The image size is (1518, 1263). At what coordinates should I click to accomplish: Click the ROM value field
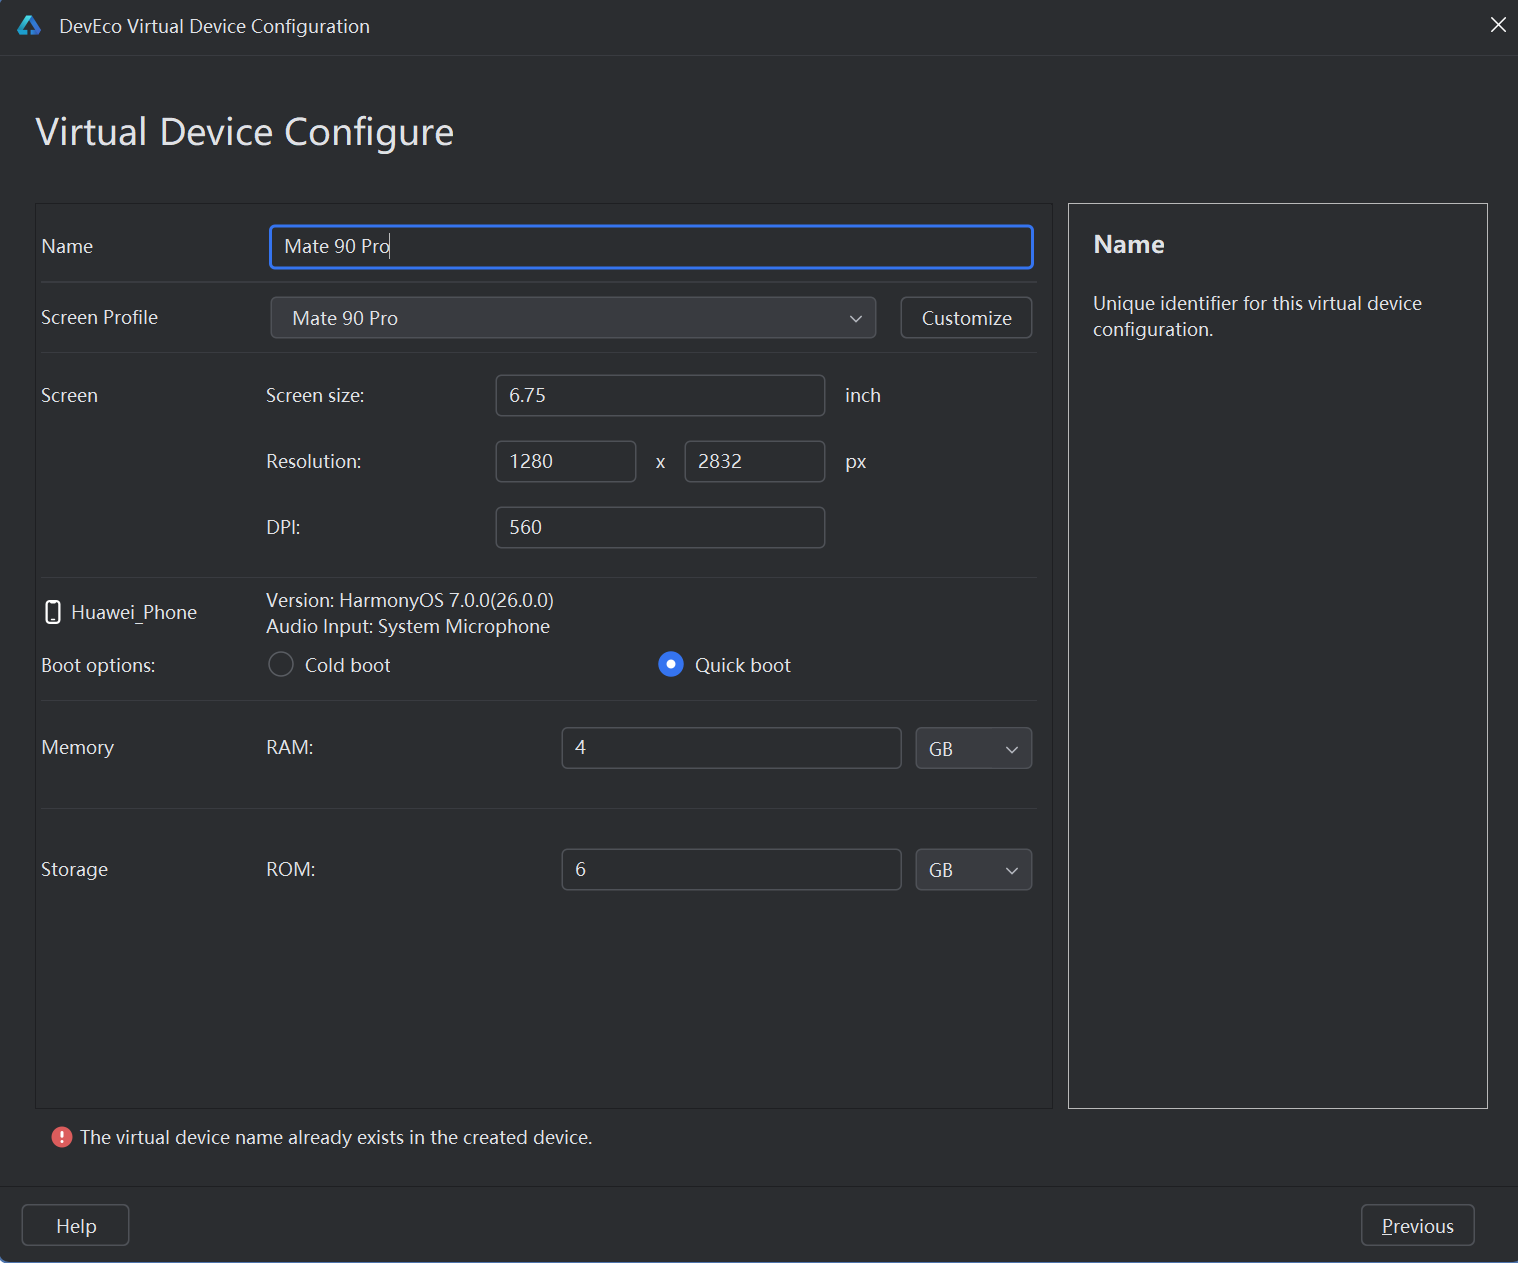click(x=731, y=870)
